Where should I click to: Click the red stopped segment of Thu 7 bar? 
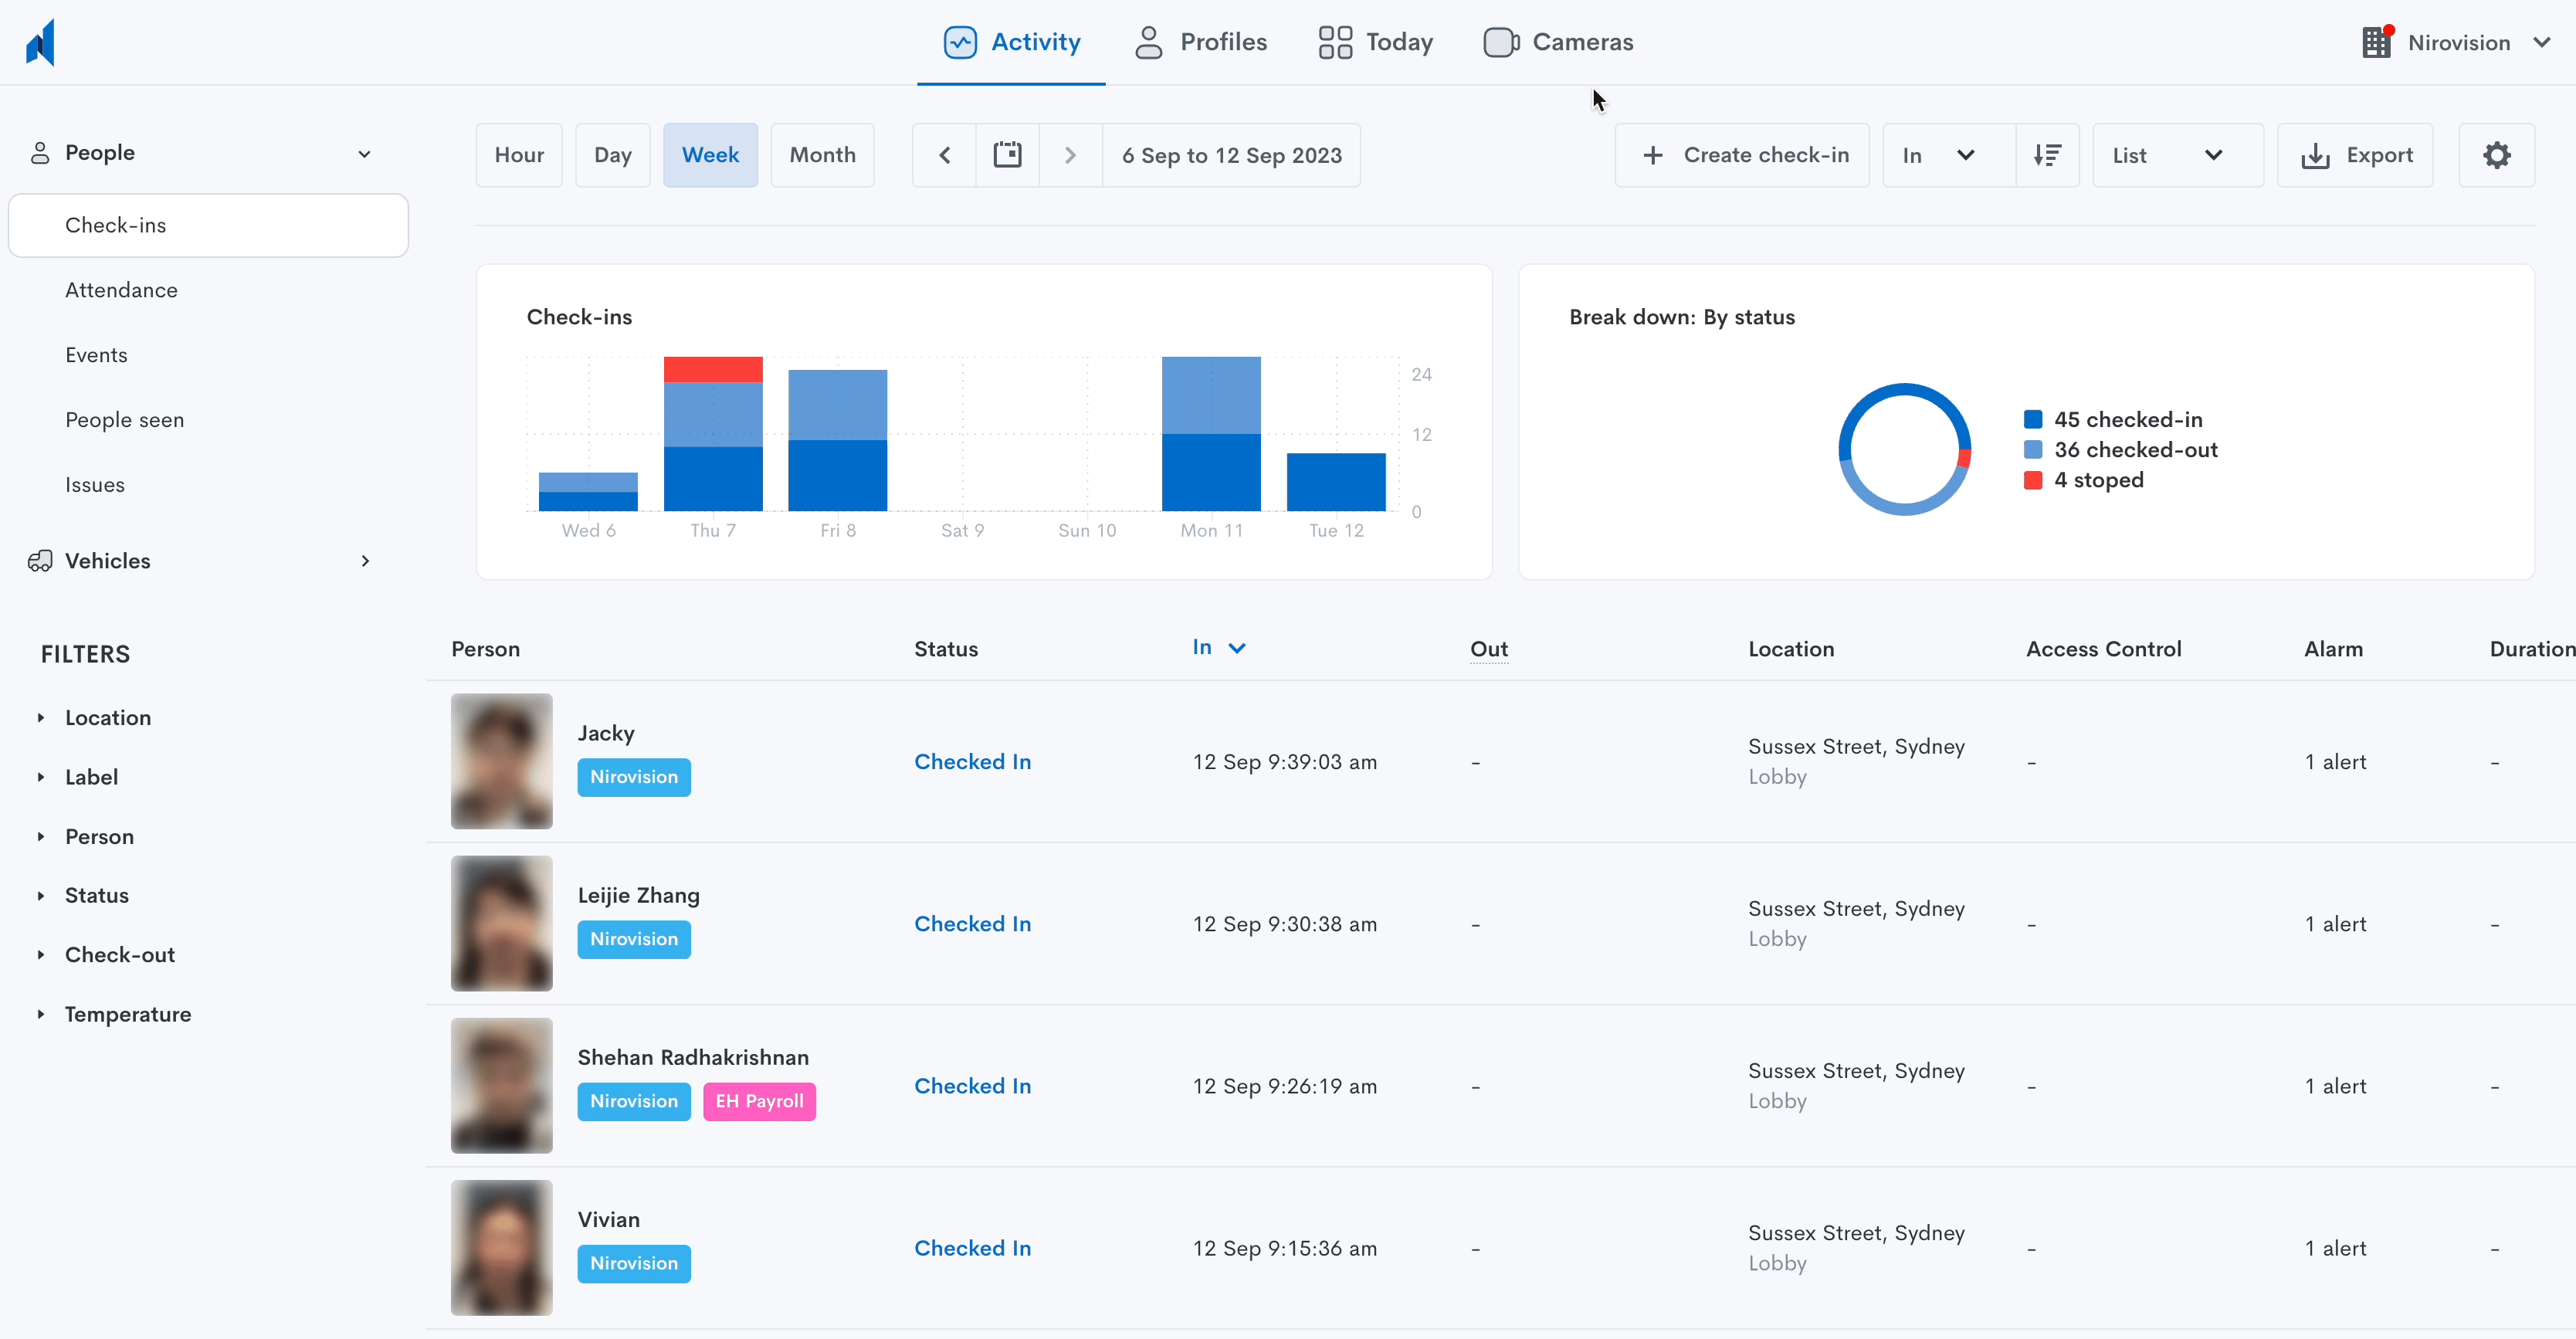pos(713,369)
